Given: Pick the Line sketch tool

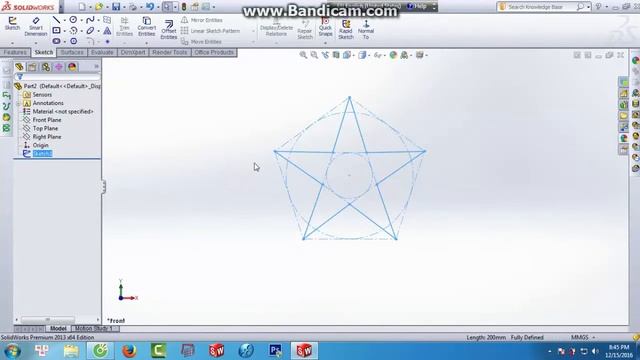Looking at the screenshot, I should point(56,20).
